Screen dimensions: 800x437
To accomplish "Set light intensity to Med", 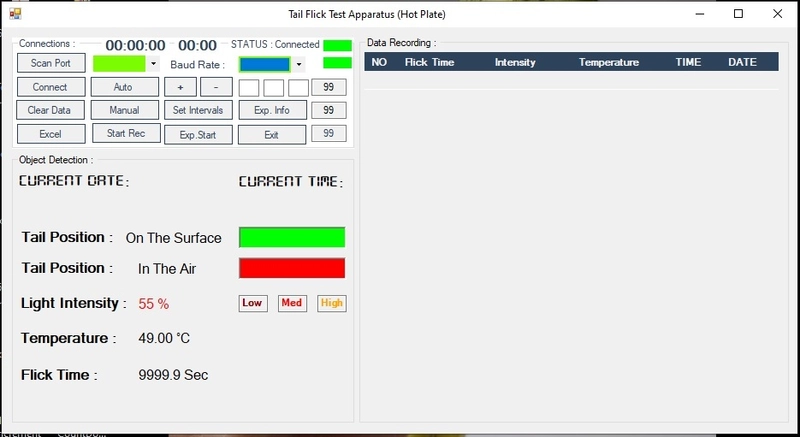I will [x=292, y=303].
